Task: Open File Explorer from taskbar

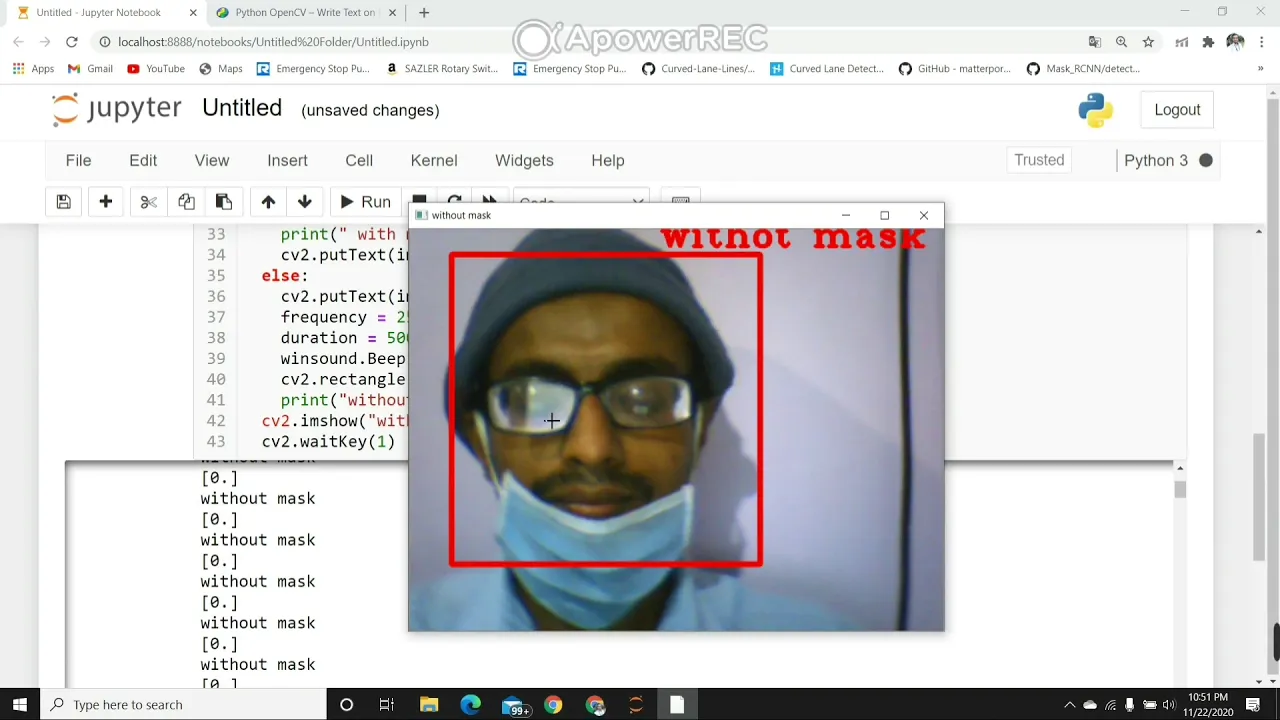Action: pos(429,705)
